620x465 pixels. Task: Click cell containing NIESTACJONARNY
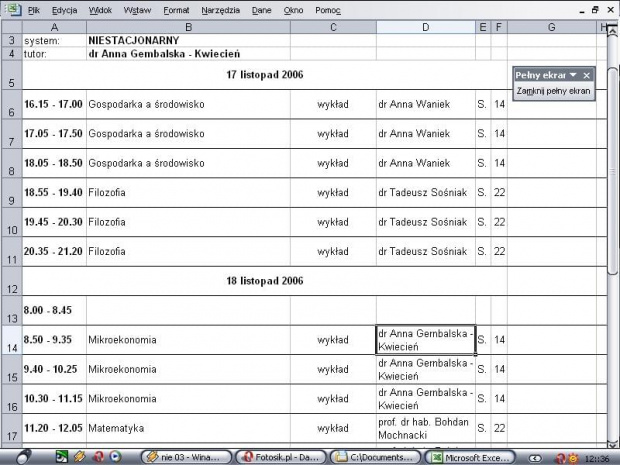pyautogui.click(x=188, y=40)
